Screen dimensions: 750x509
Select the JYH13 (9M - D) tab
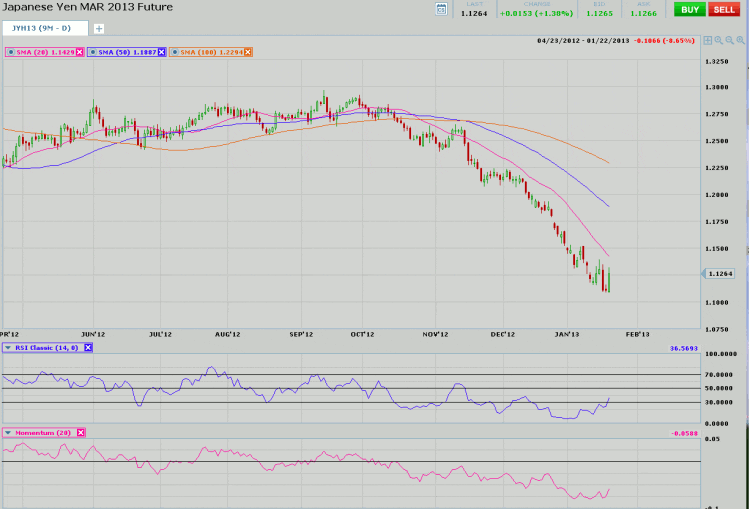(x=43, y=28)
